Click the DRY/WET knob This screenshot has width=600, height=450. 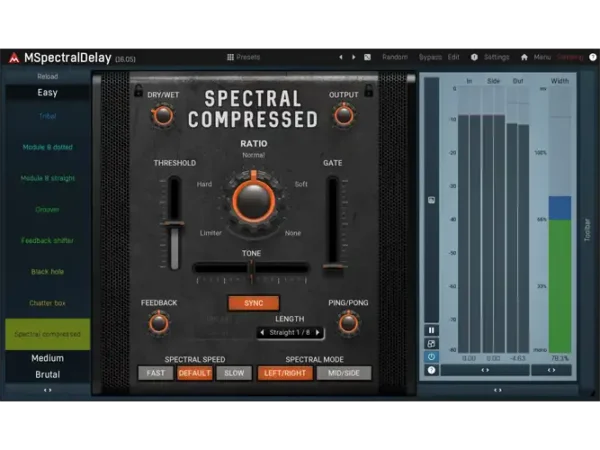(163, 116)
